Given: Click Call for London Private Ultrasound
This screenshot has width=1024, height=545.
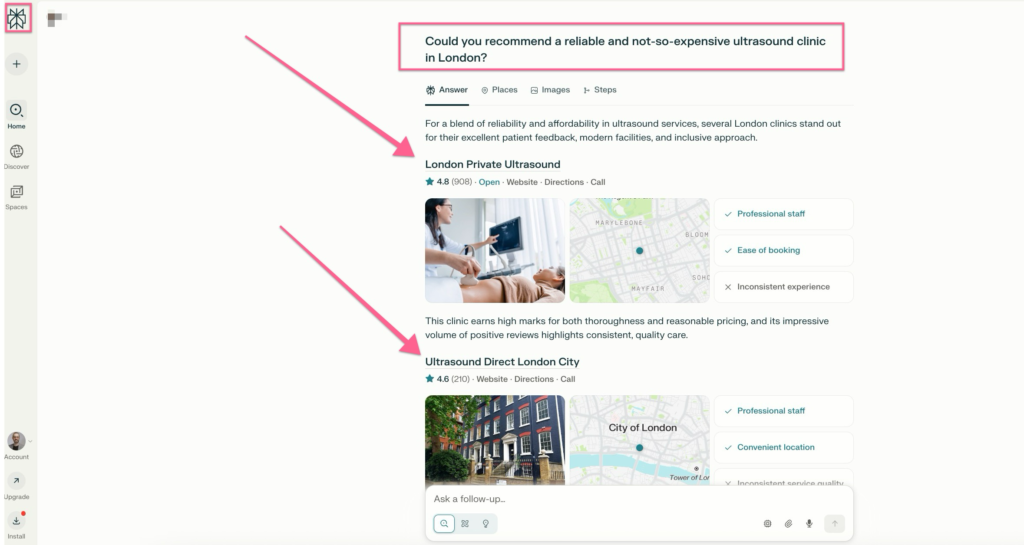Looking at the screenshot, I should coord(598,182).
